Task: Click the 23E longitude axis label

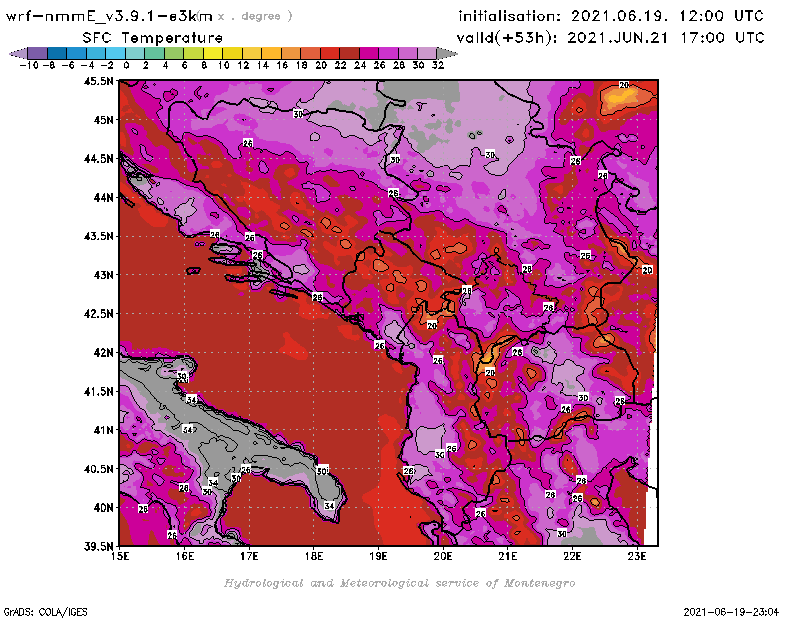Action: 637,556
